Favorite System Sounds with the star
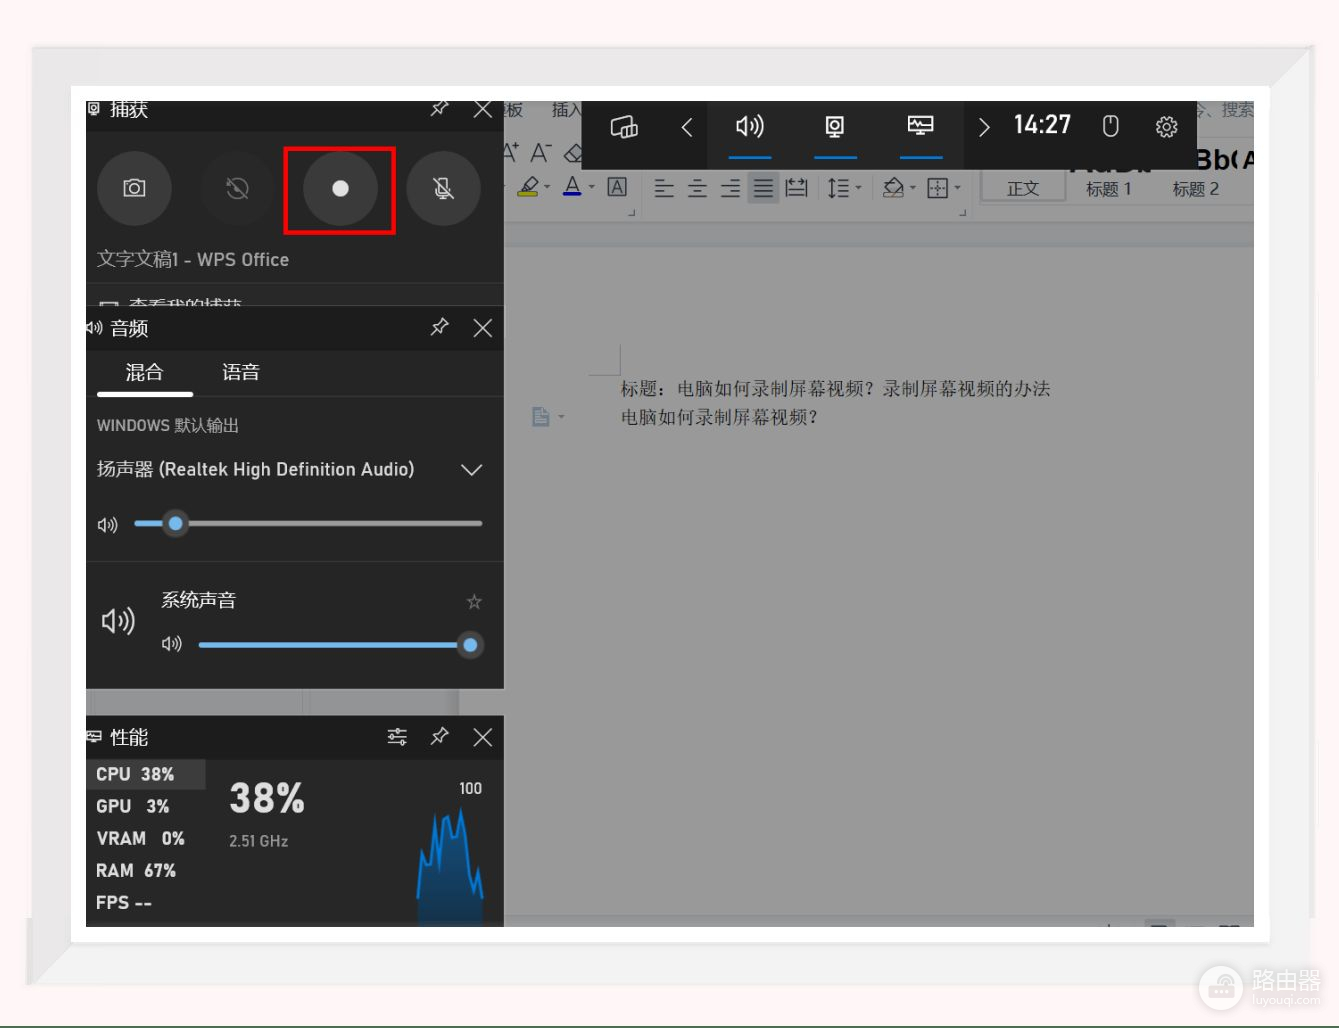The height and width of the screenshot is (1028, 1339). point(474,601)
